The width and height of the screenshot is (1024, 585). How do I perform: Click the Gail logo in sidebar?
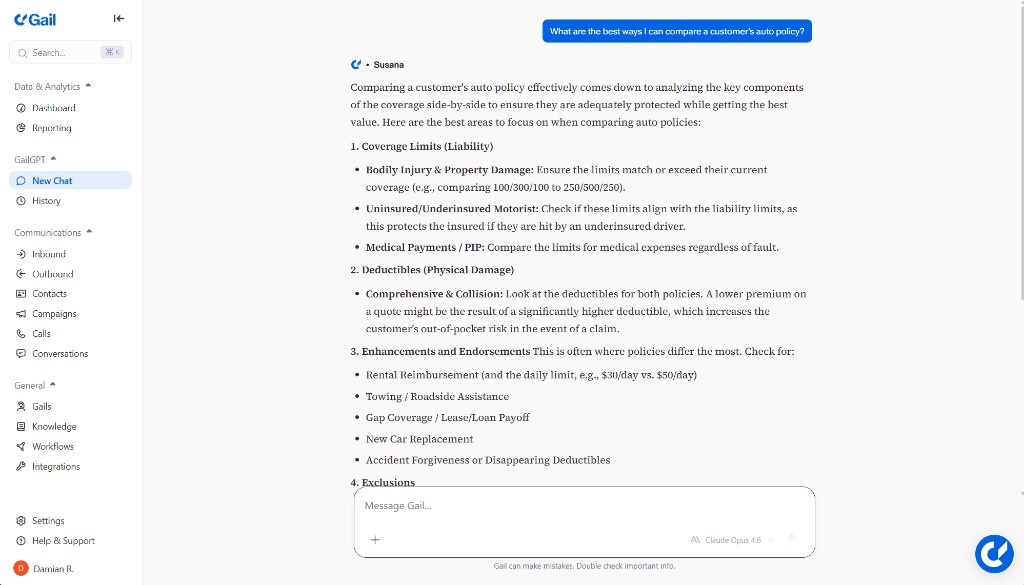36,19
